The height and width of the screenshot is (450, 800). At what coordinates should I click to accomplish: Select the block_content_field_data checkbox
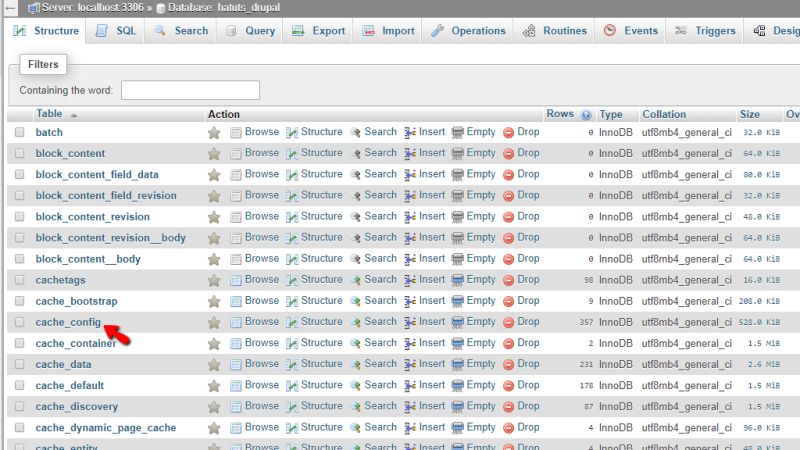coord(19,174)
